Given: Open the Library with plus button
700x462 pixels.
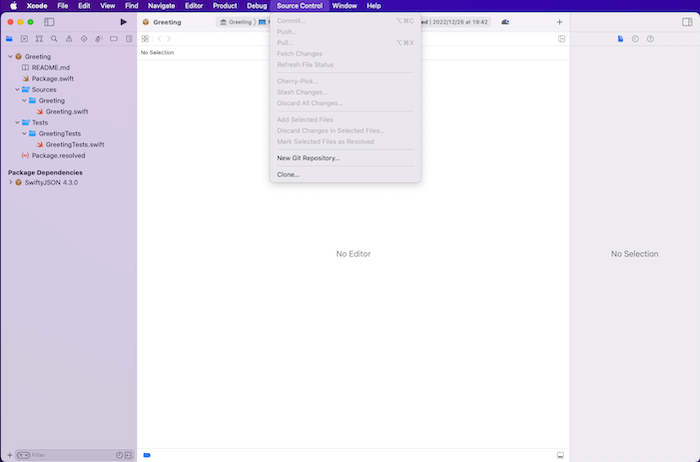Looking at the screenshot, I should (559, 22).
